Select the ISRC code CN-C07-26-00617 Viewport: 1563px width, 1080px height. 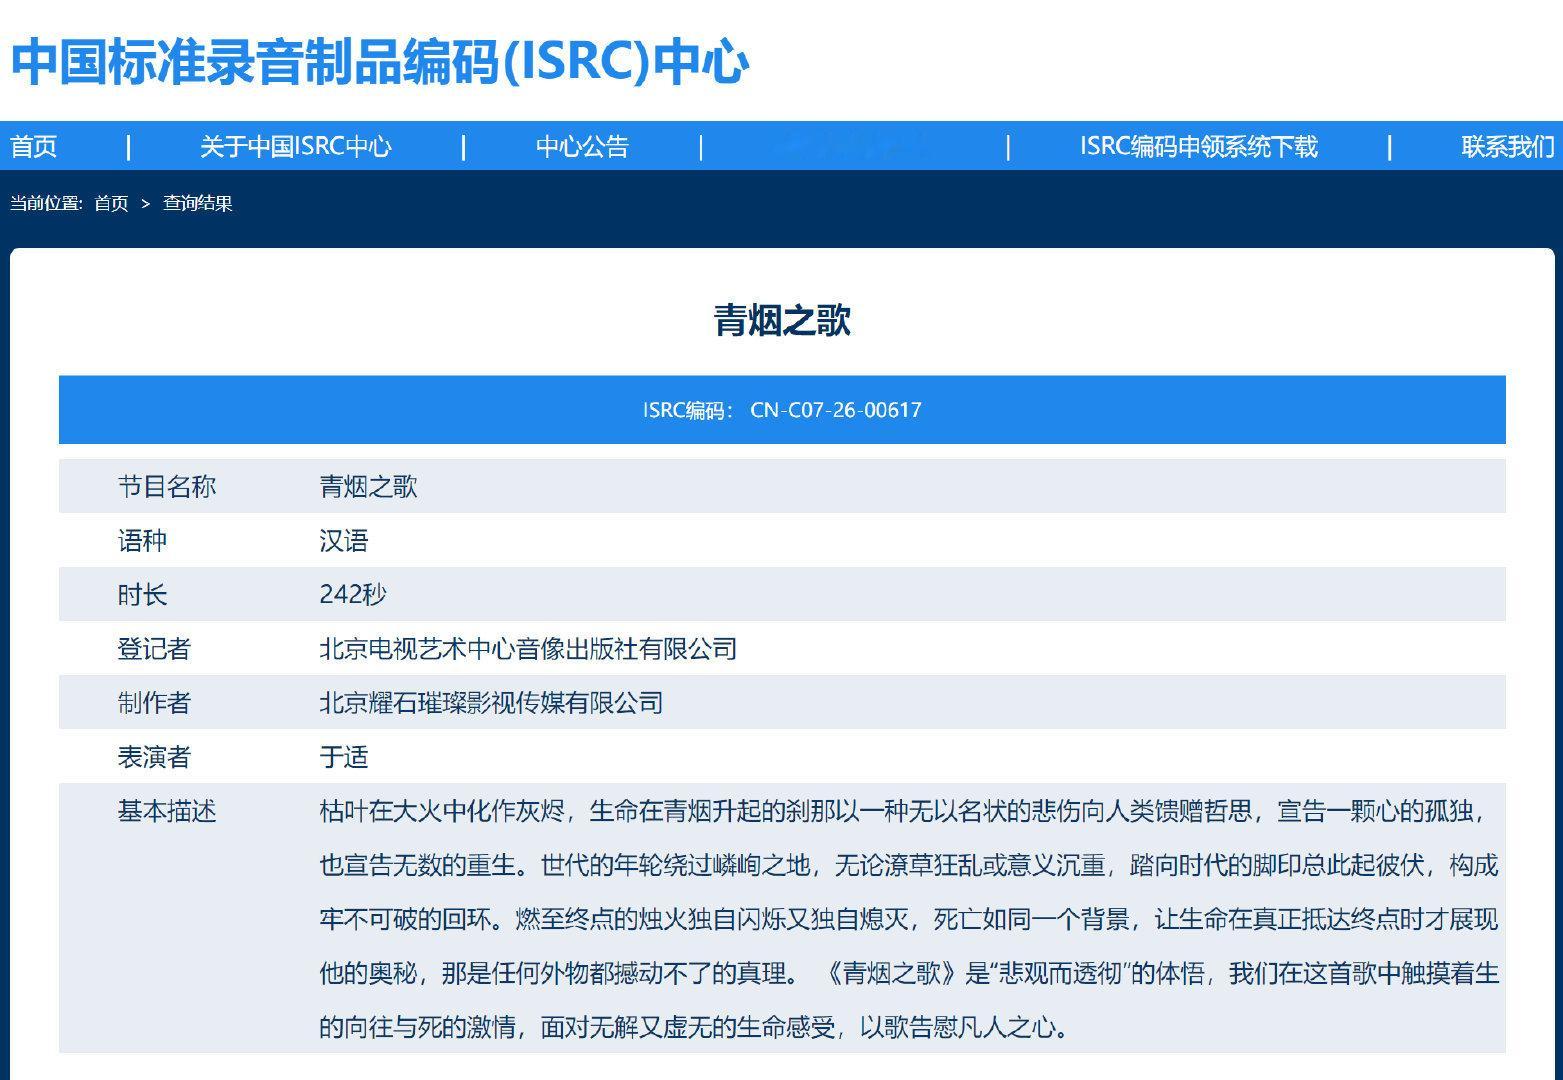coord(836,410)
